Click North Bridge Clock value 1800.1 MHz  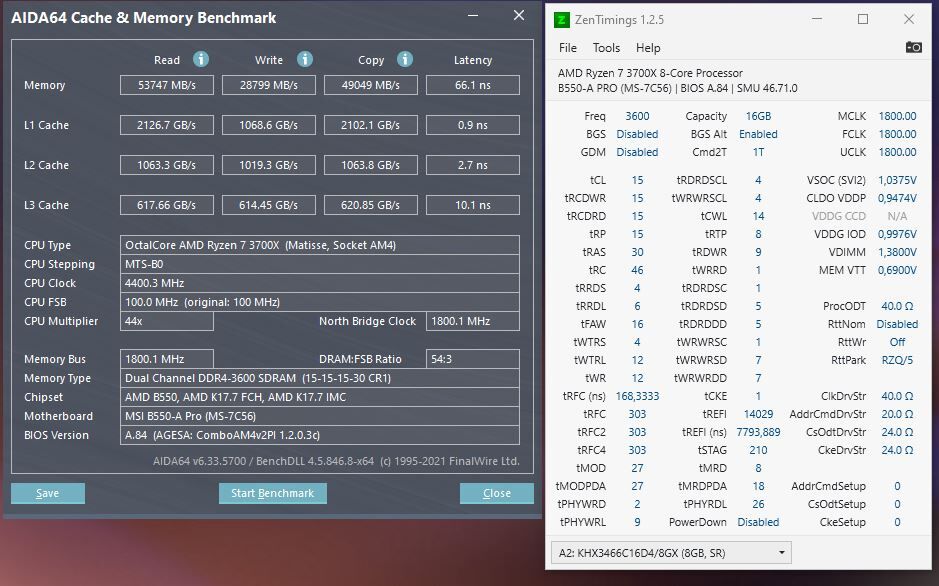(472, 321)
